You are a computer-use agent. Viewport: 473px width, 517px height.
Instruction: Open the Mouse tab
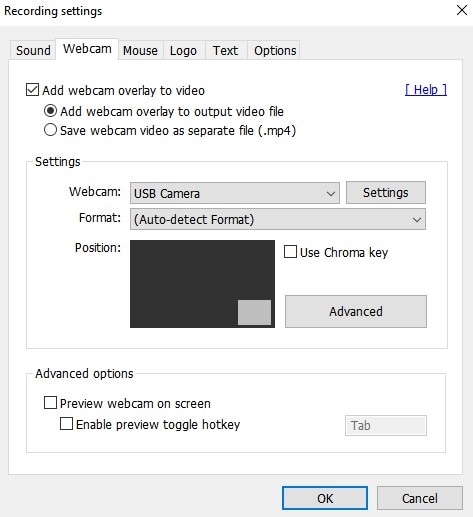(x=140, y=51)
